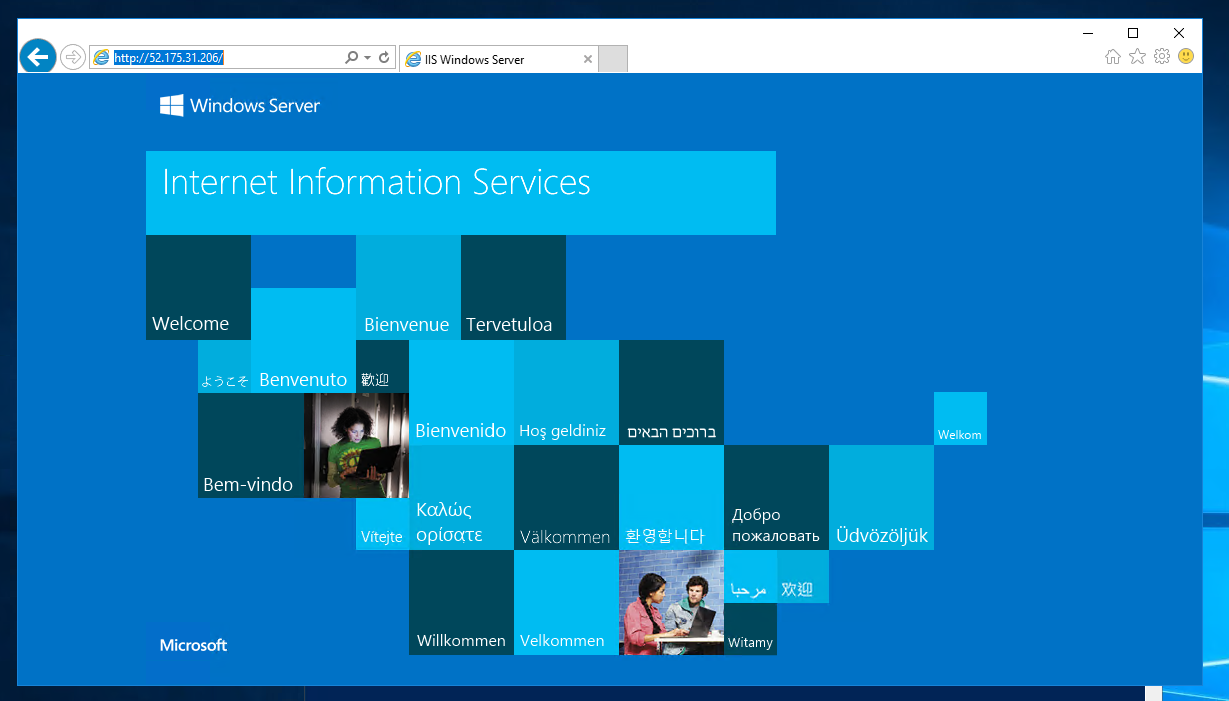Click the Microsoft logo text

tap(193, 645)
